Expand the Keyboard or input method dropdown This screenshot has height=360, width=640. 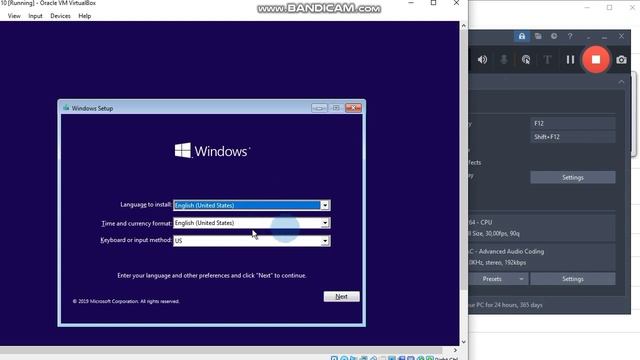(324, 241)
